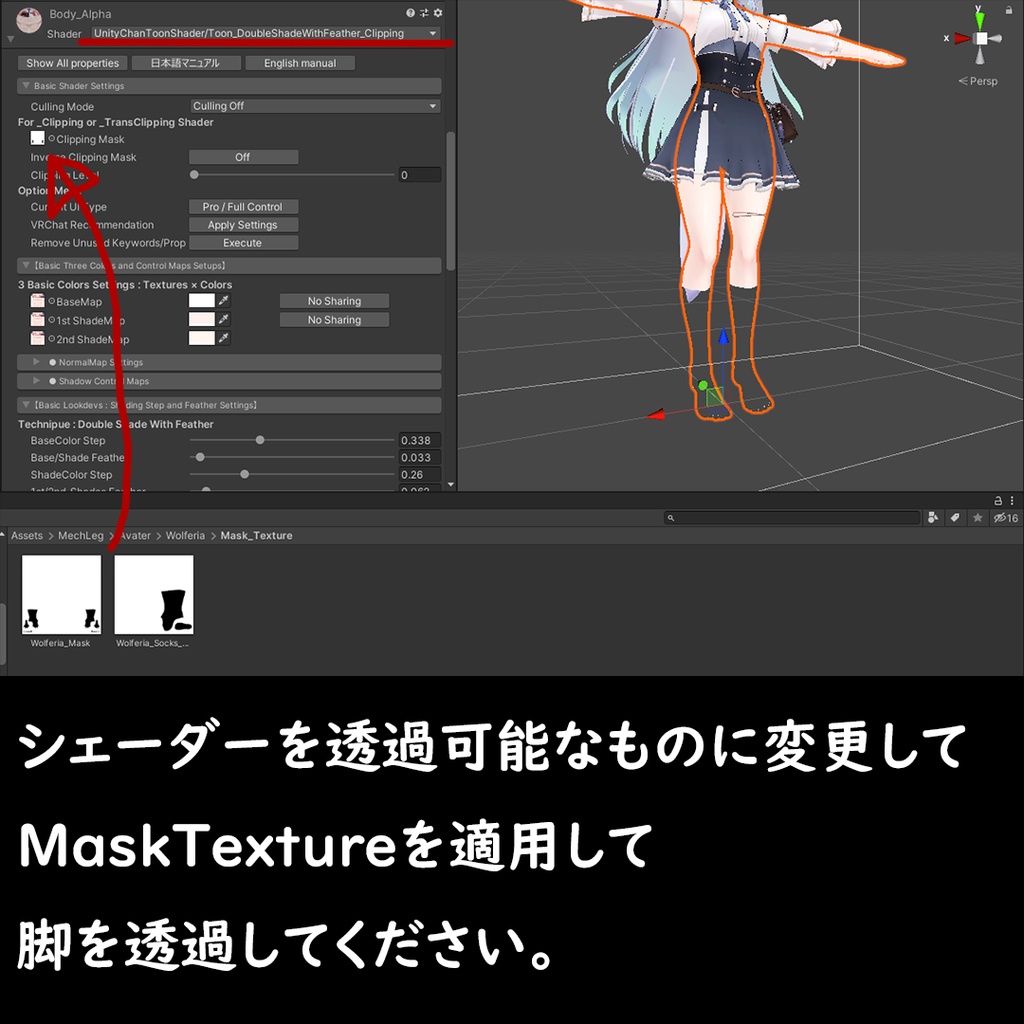Click the scene gizmo center cube
This screenshot has width=1024, height=1024.
982,39
